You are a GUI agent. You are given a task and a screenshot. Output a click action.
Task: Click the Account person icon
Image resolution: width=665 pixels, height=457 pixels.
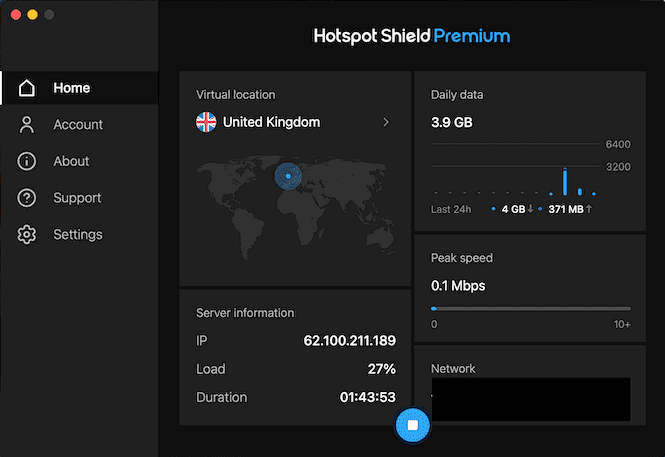27,125
